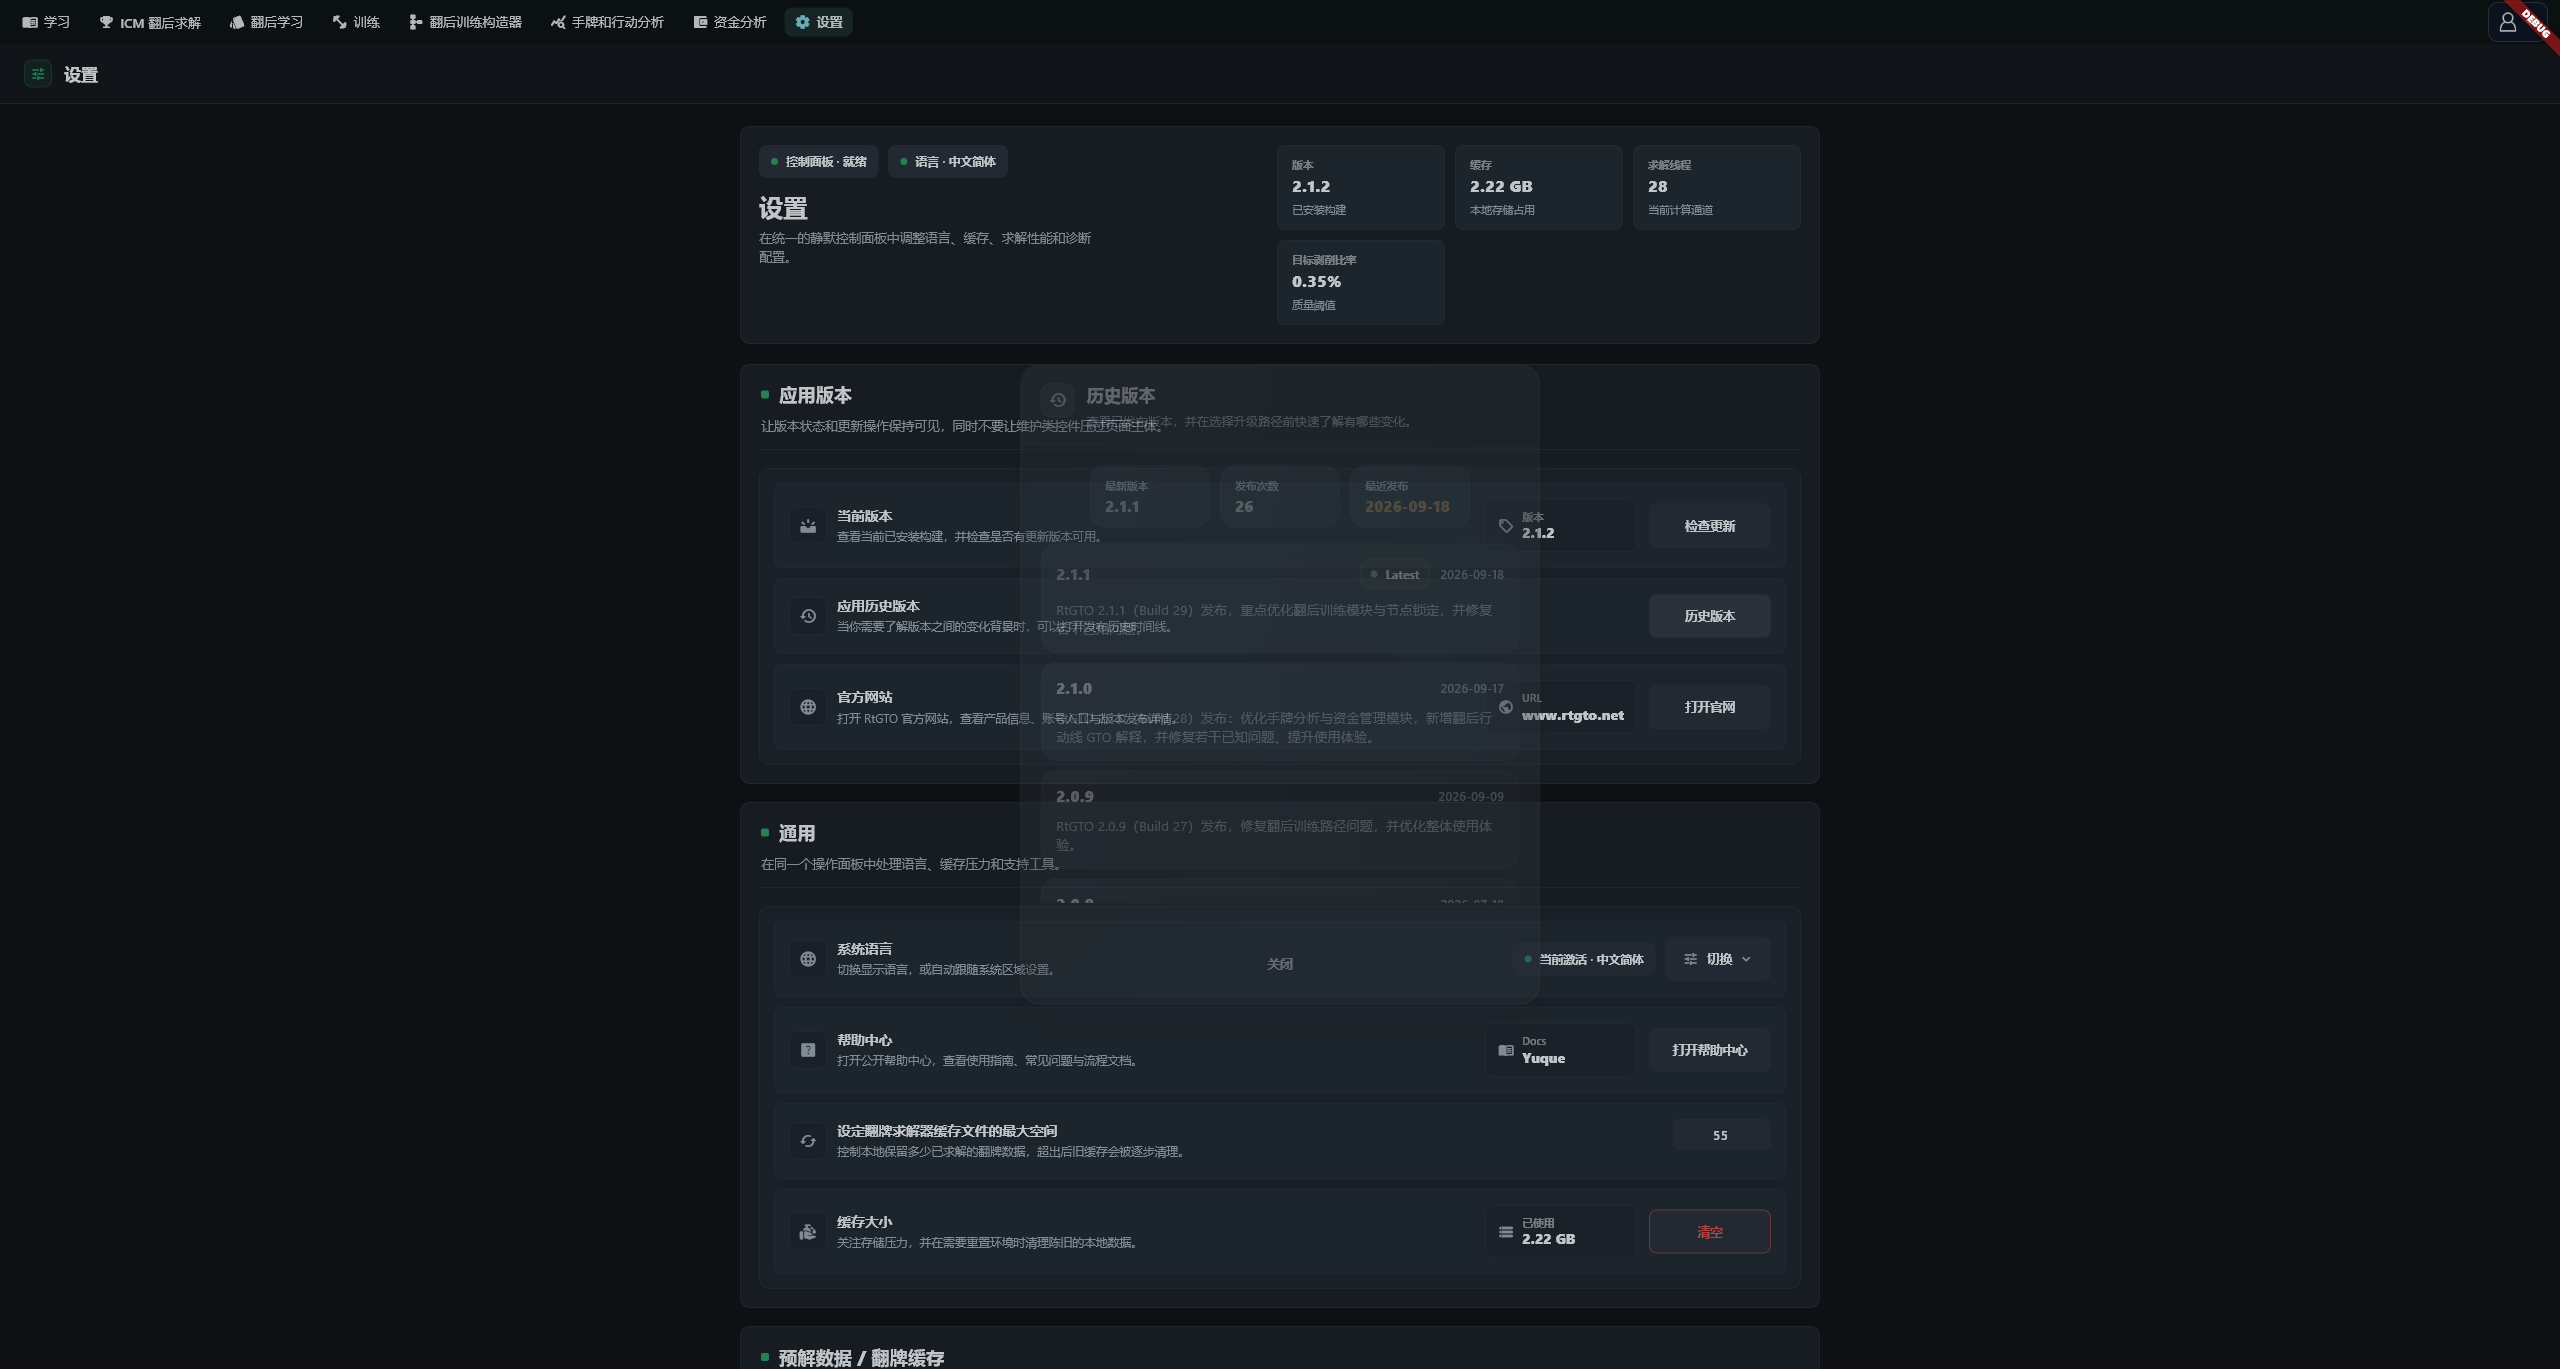Image resolution: width=2560 pixels, height=1369 pixels.
Task: Click the user account icon
Action: coord(2507,22)
